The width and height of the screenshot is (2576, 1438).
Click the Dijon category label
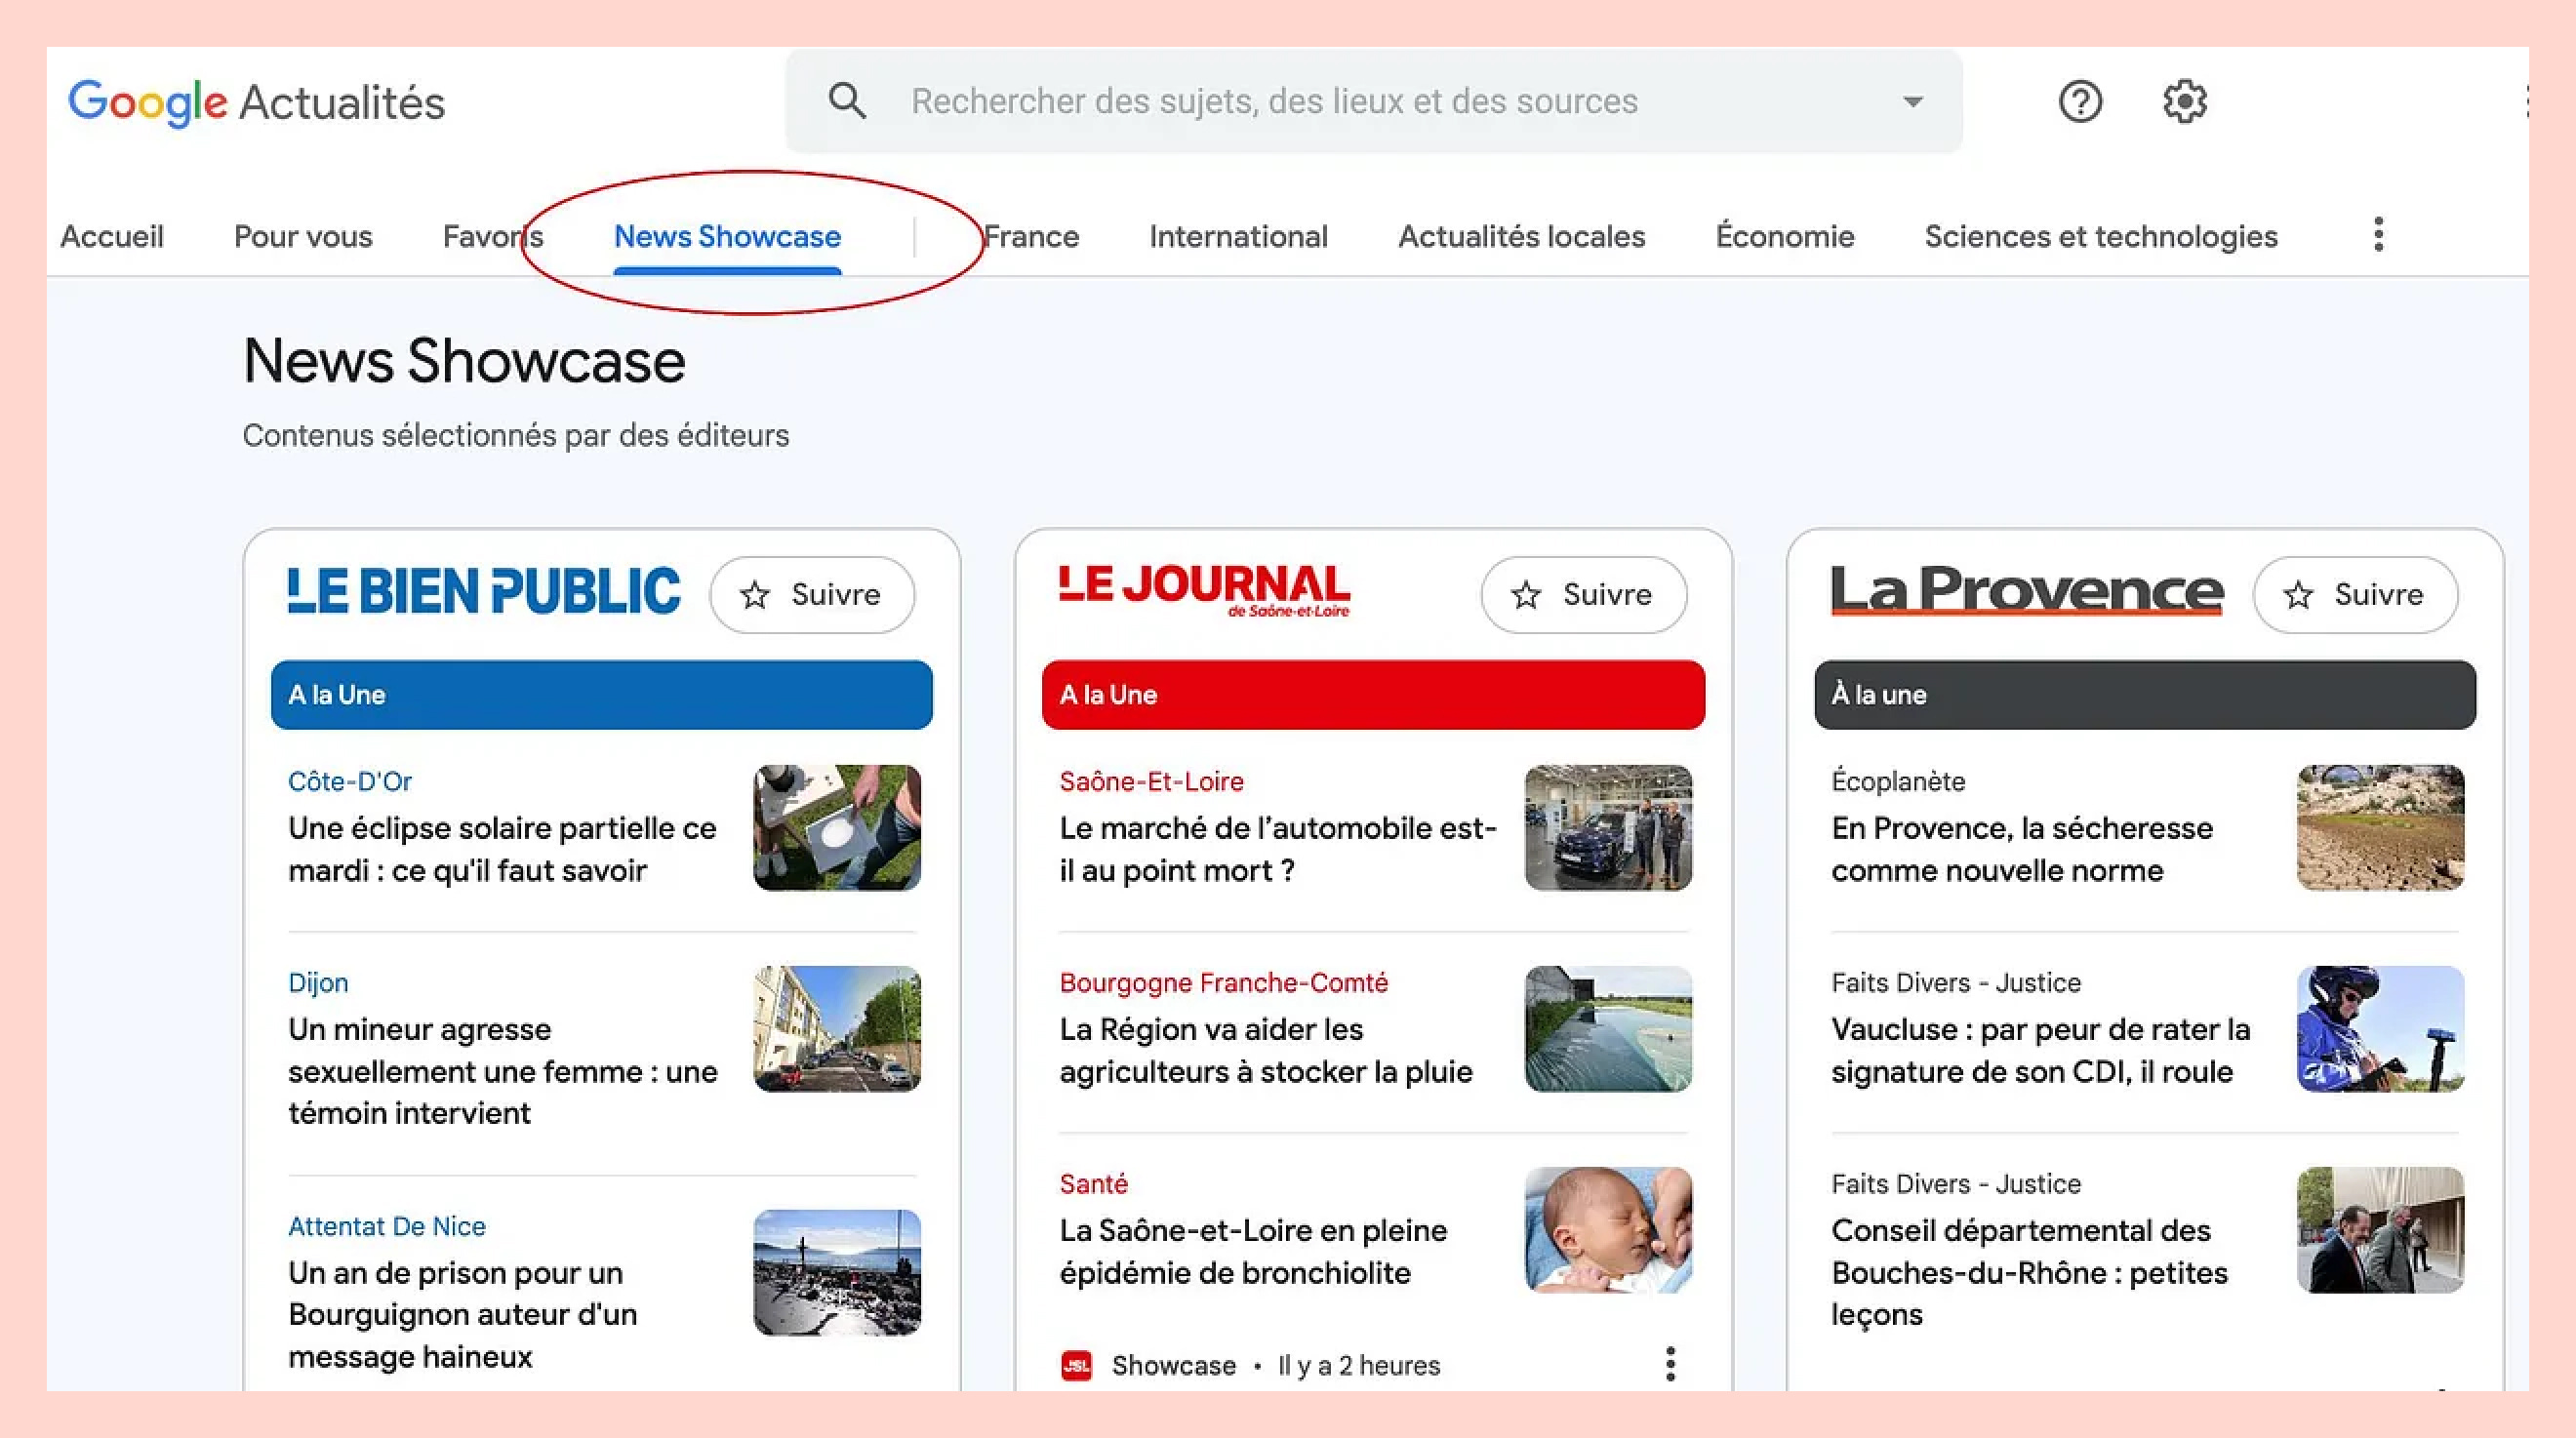pyautogui.click(x=318, y=983)
